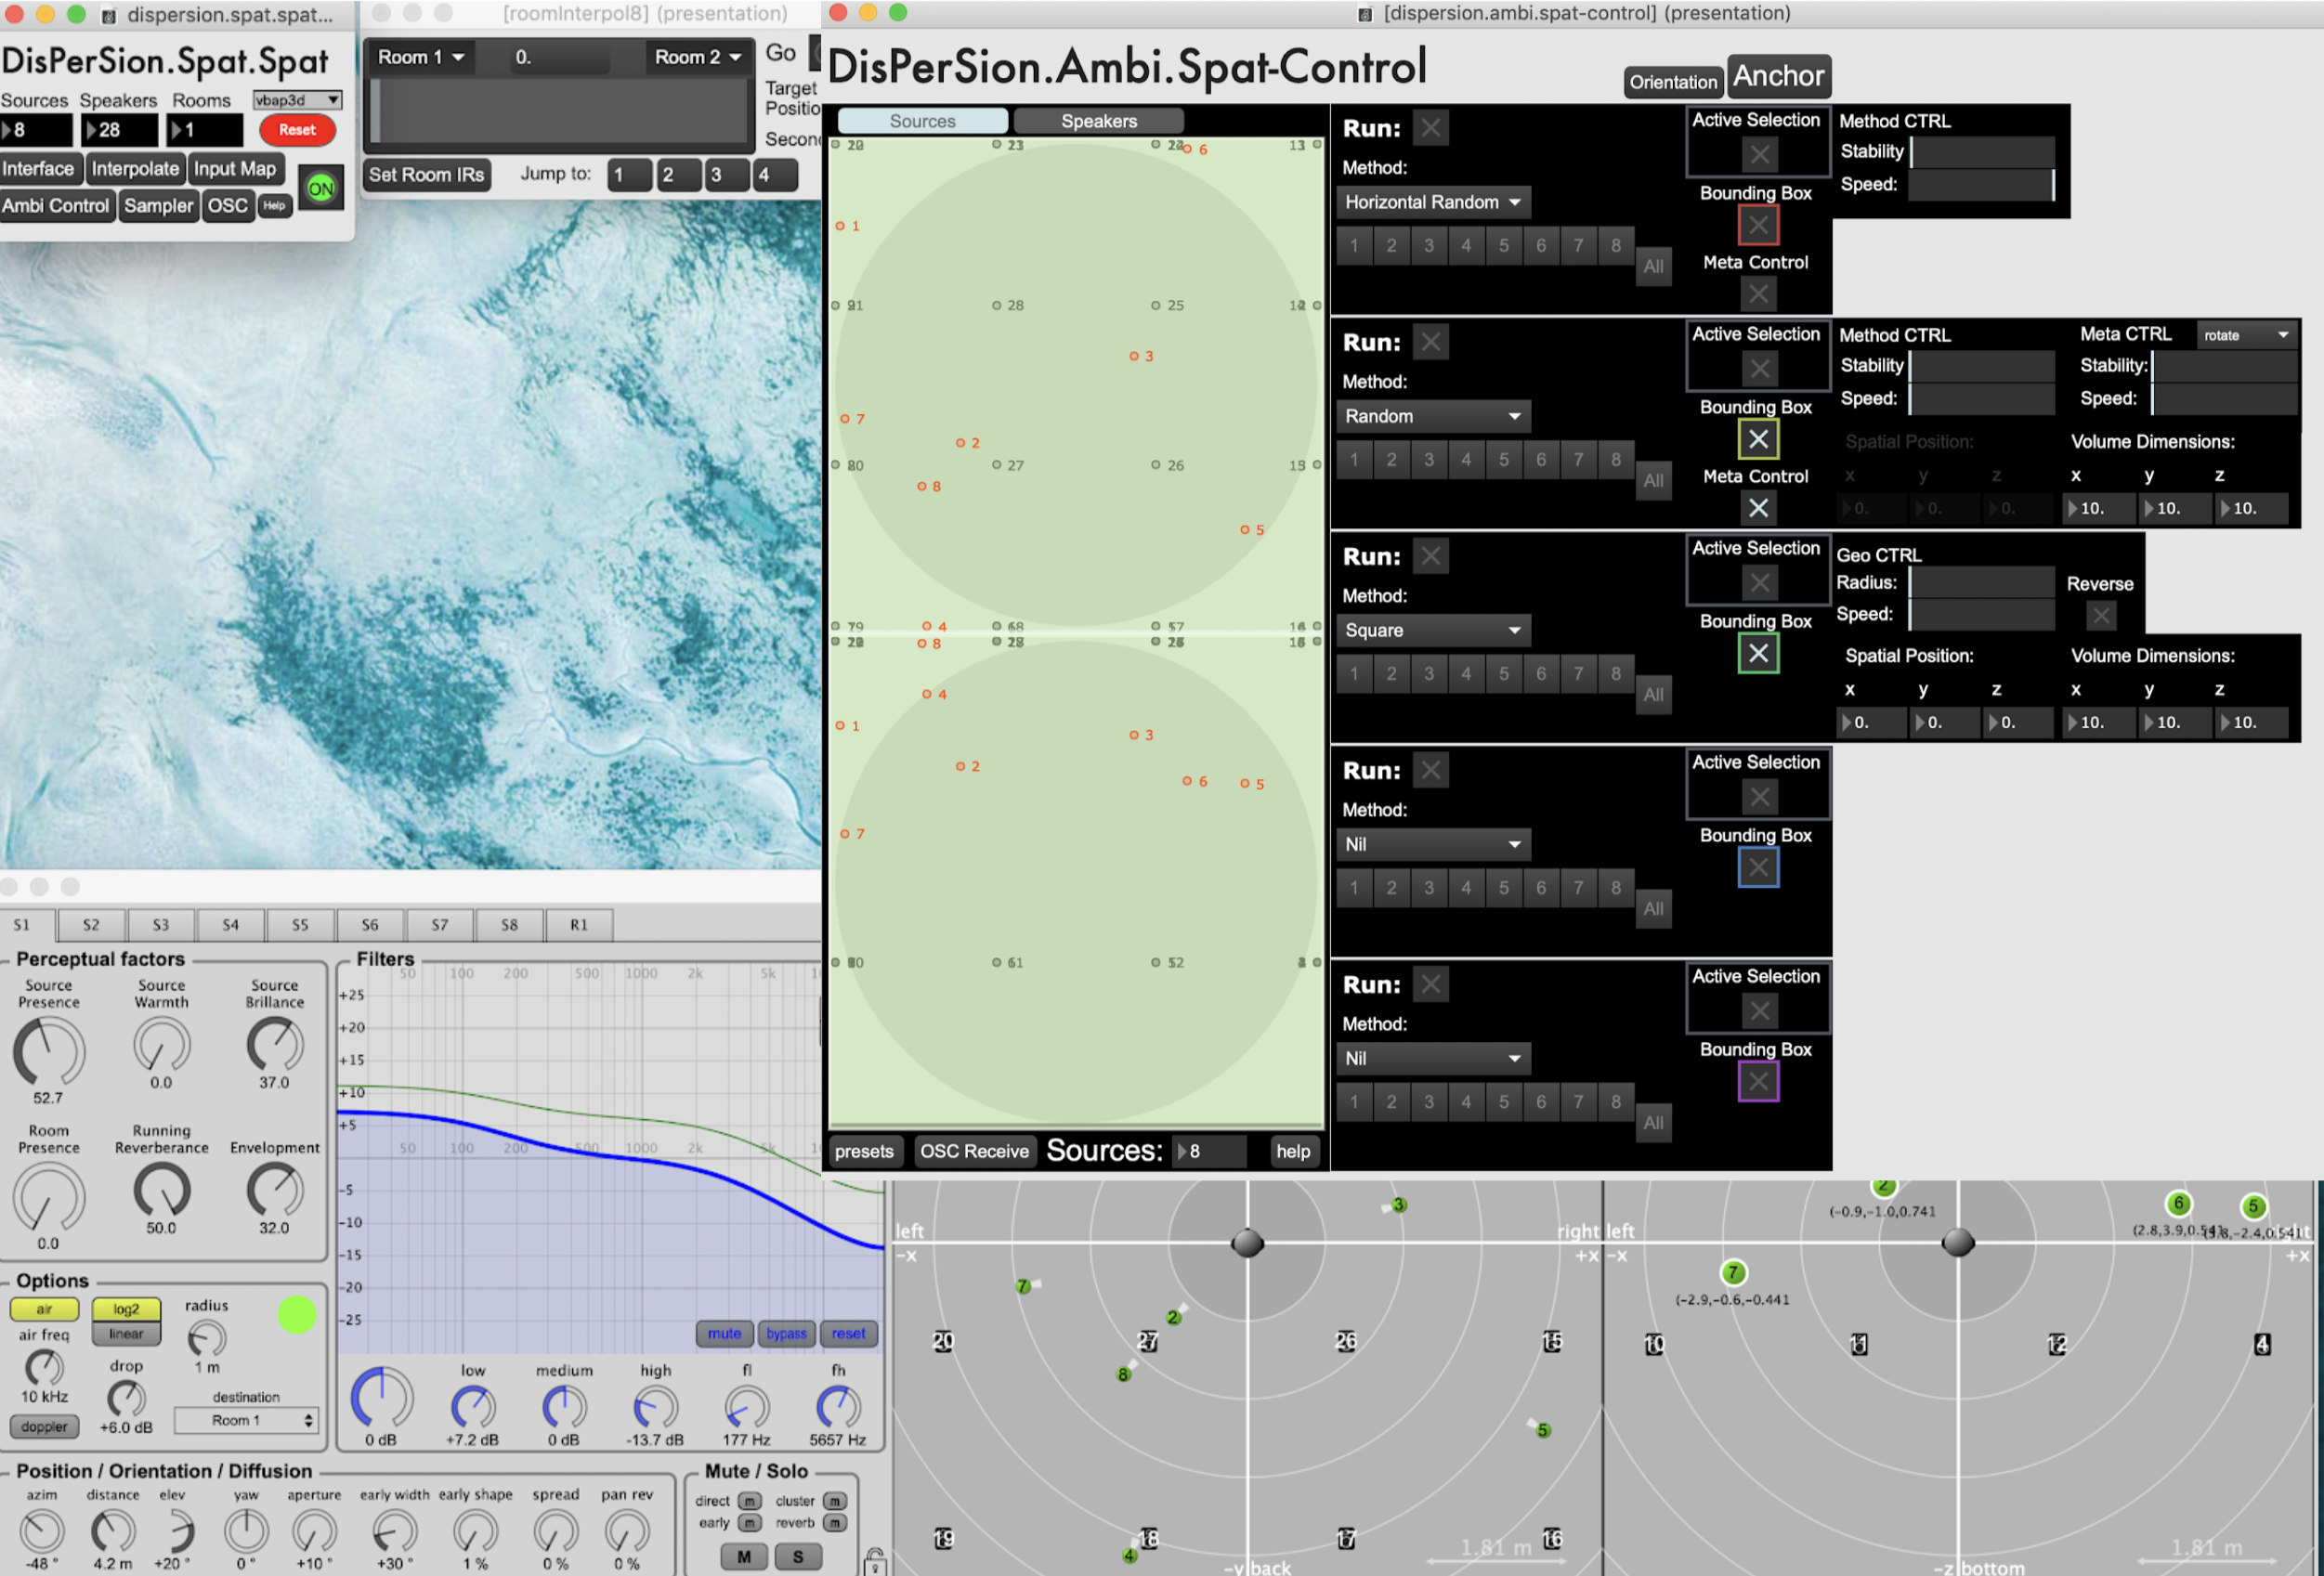
Task: Select the linear drop mode button
Action: (126, 1334)
